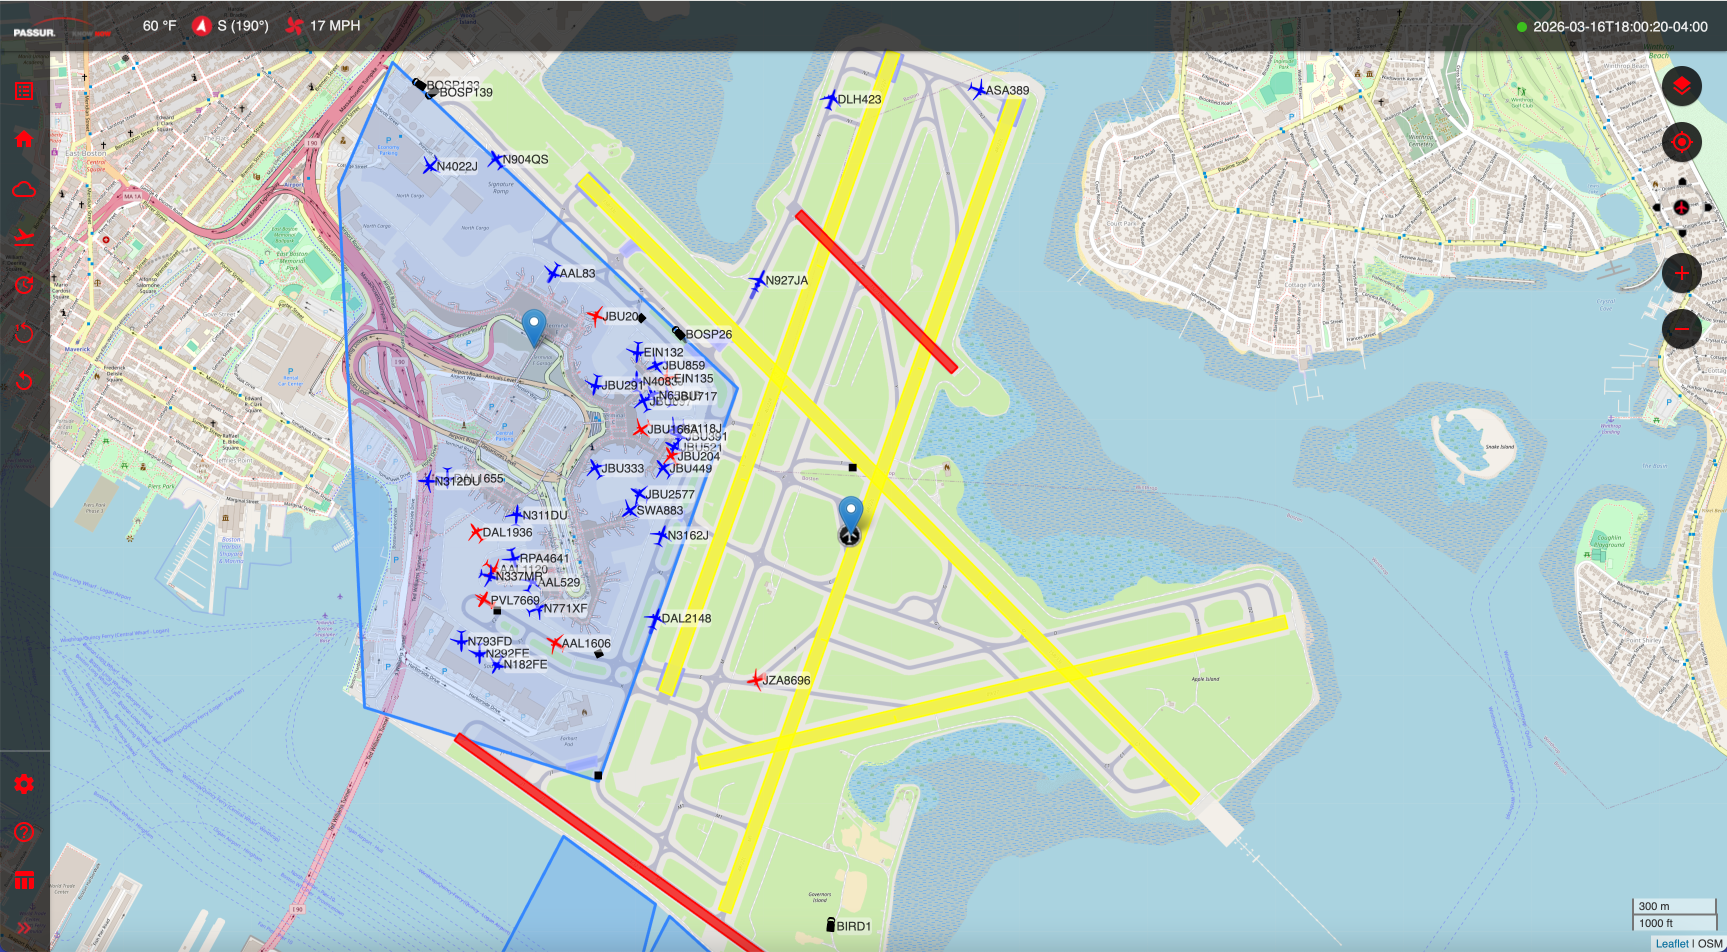Click the Leaflet attribution link

1671,943
